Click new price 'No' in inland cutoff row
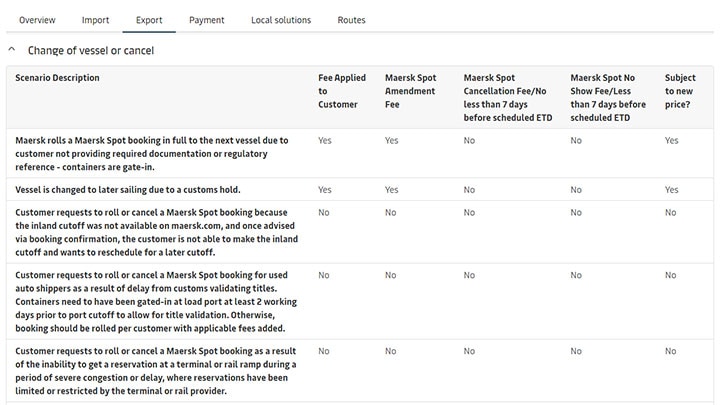This screenshot has width=720, height=405. click(670, 213)
